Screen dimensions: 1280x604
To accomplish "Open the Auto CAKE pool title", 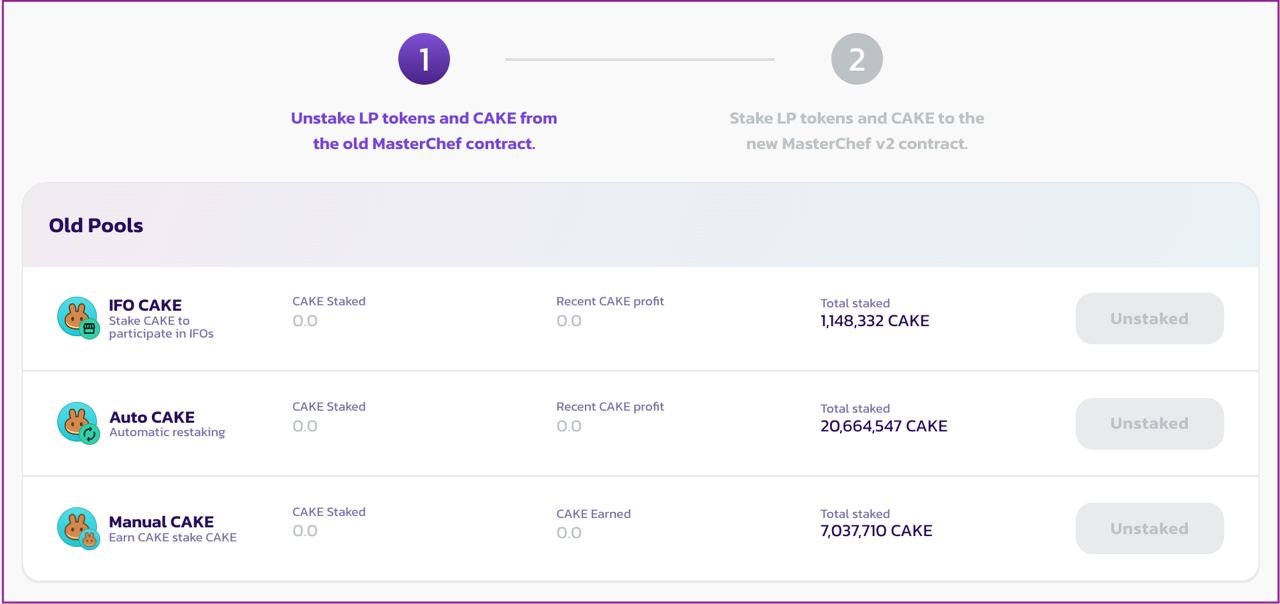I will (x=151, y=417).
